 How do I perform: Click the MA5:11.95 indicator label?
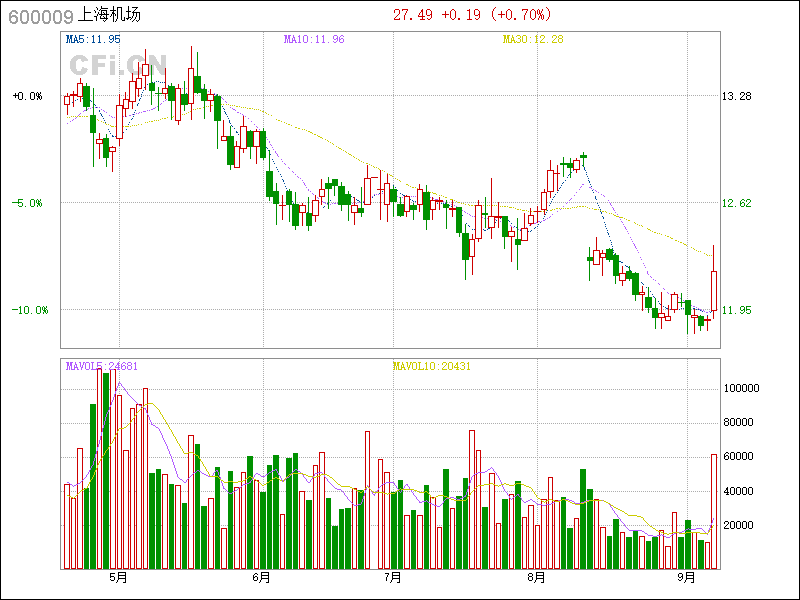93,39
